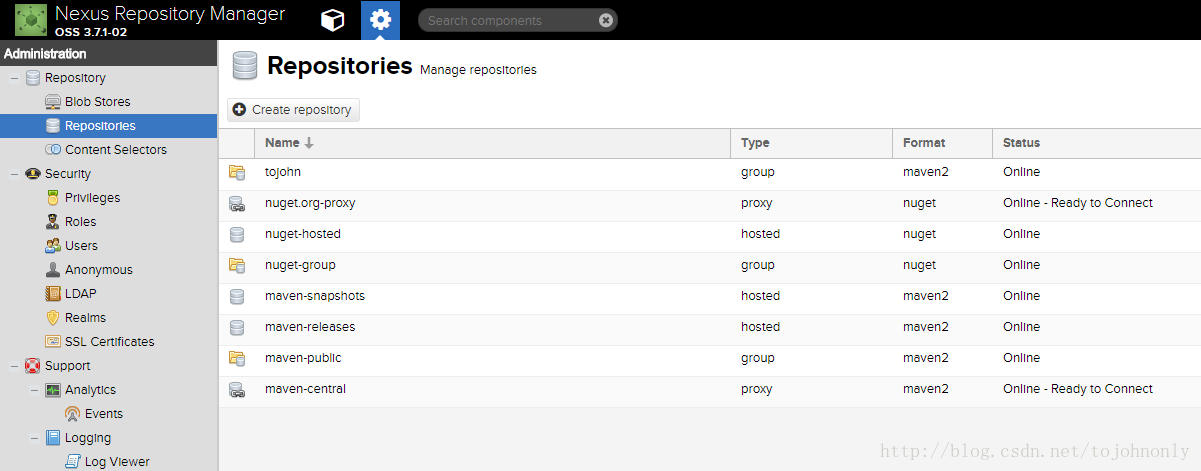The width and height of the screenshot is (1201, 471).
Task: Click the Nexus logo icon
Action: [30, 20]
